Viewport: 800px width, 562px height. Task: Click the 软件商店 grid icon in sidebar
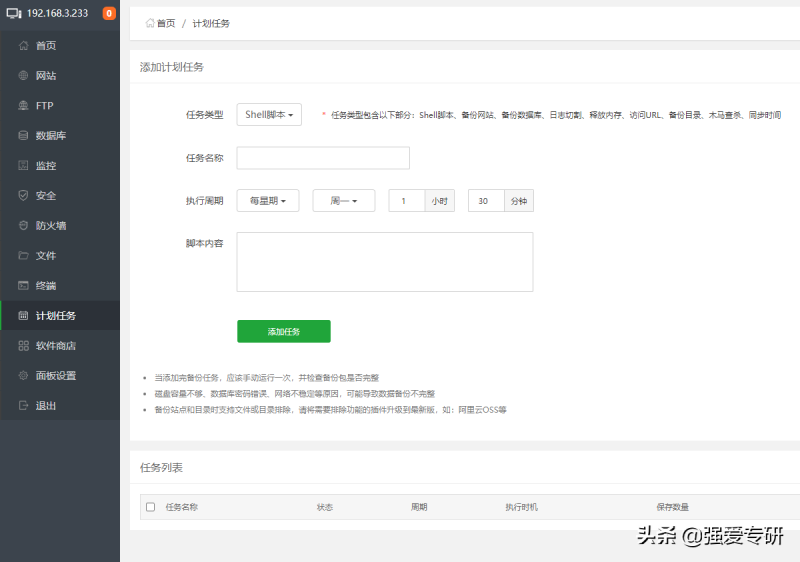[x=23, y=346]
